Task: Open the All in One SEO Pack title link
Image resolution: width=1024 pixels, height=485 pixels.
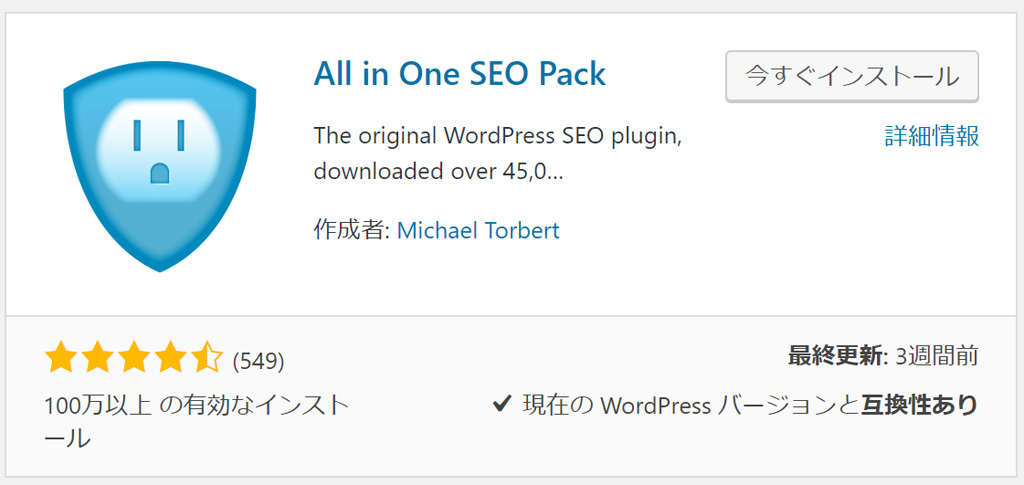Action: point(460,74)
